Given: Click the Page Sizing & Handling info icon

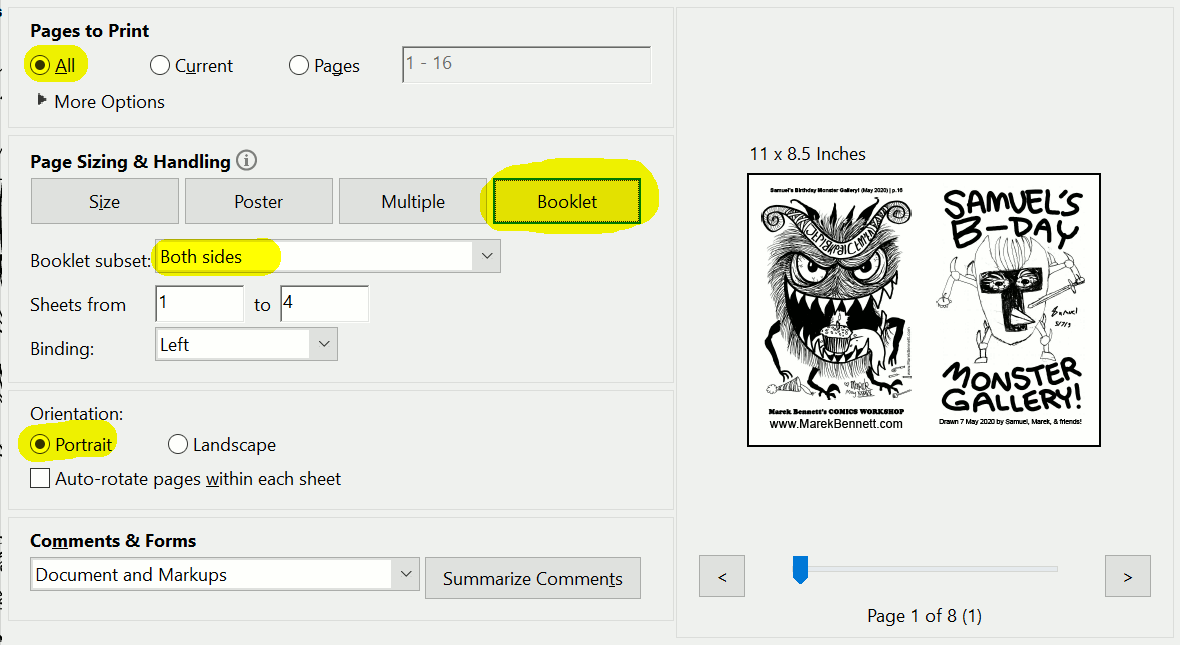Looking at the screenshot, I should (247, 161).
